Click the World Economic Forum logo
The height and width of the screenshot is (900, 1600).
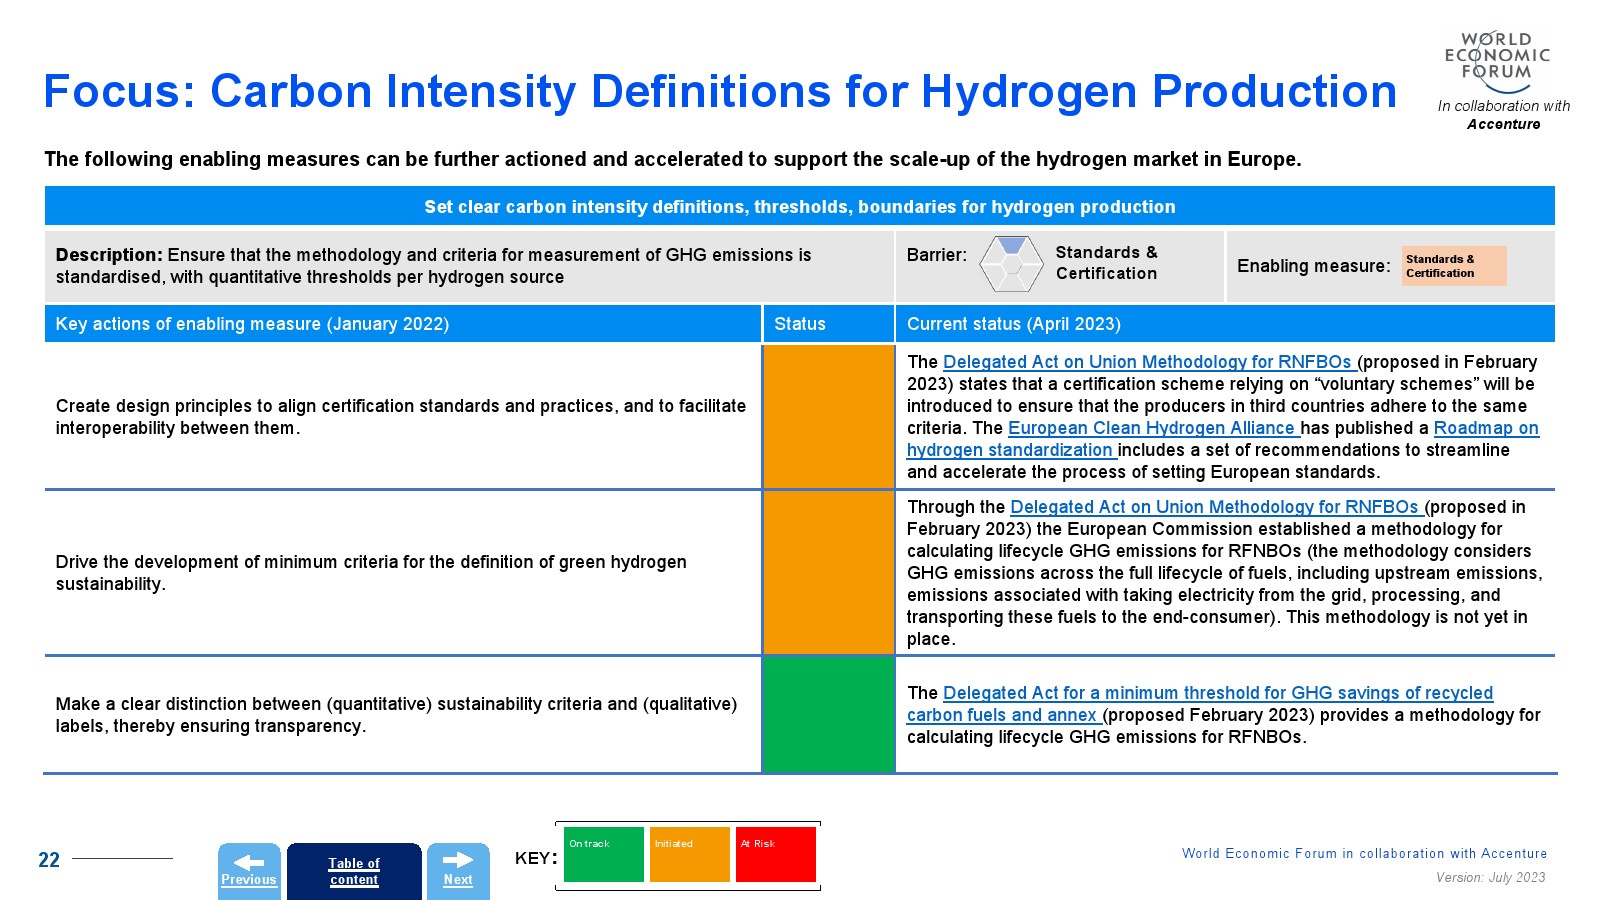(x=1497, y=60)
